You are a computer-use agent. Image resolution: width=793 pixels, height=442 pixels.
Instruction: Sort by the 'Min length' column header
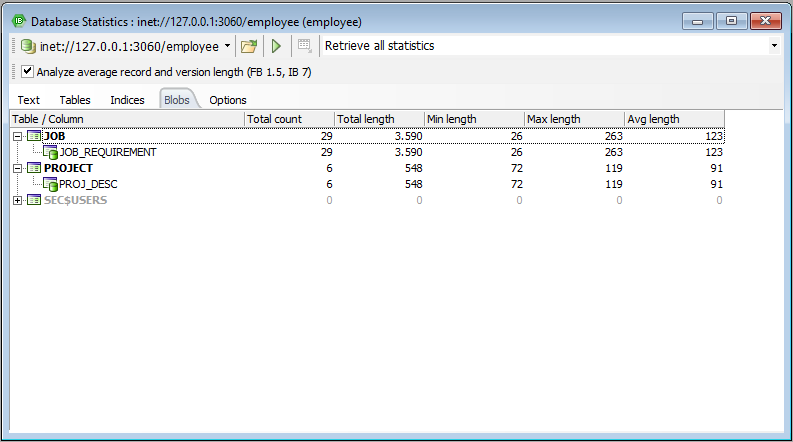pos(474,119)
